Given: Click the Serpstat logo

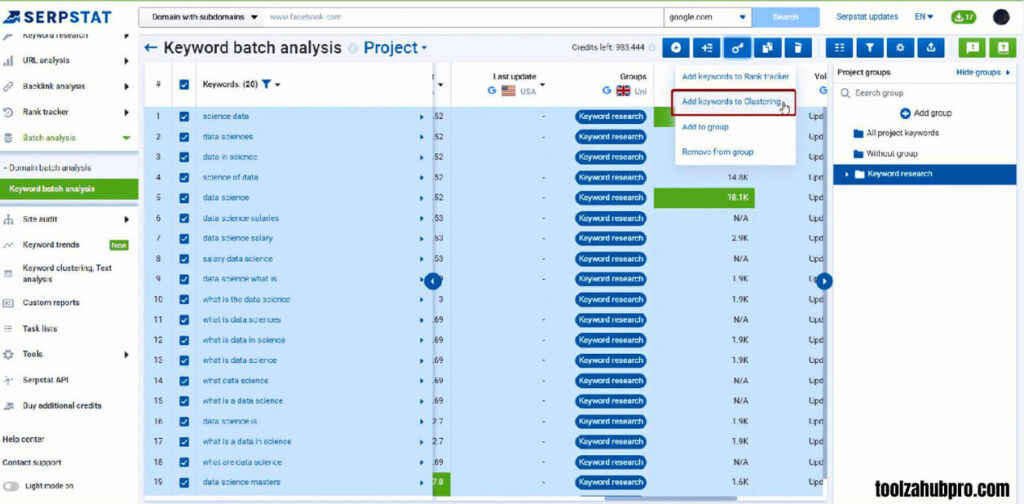Looking at the screenshot, I should click(x=57, y=17).
